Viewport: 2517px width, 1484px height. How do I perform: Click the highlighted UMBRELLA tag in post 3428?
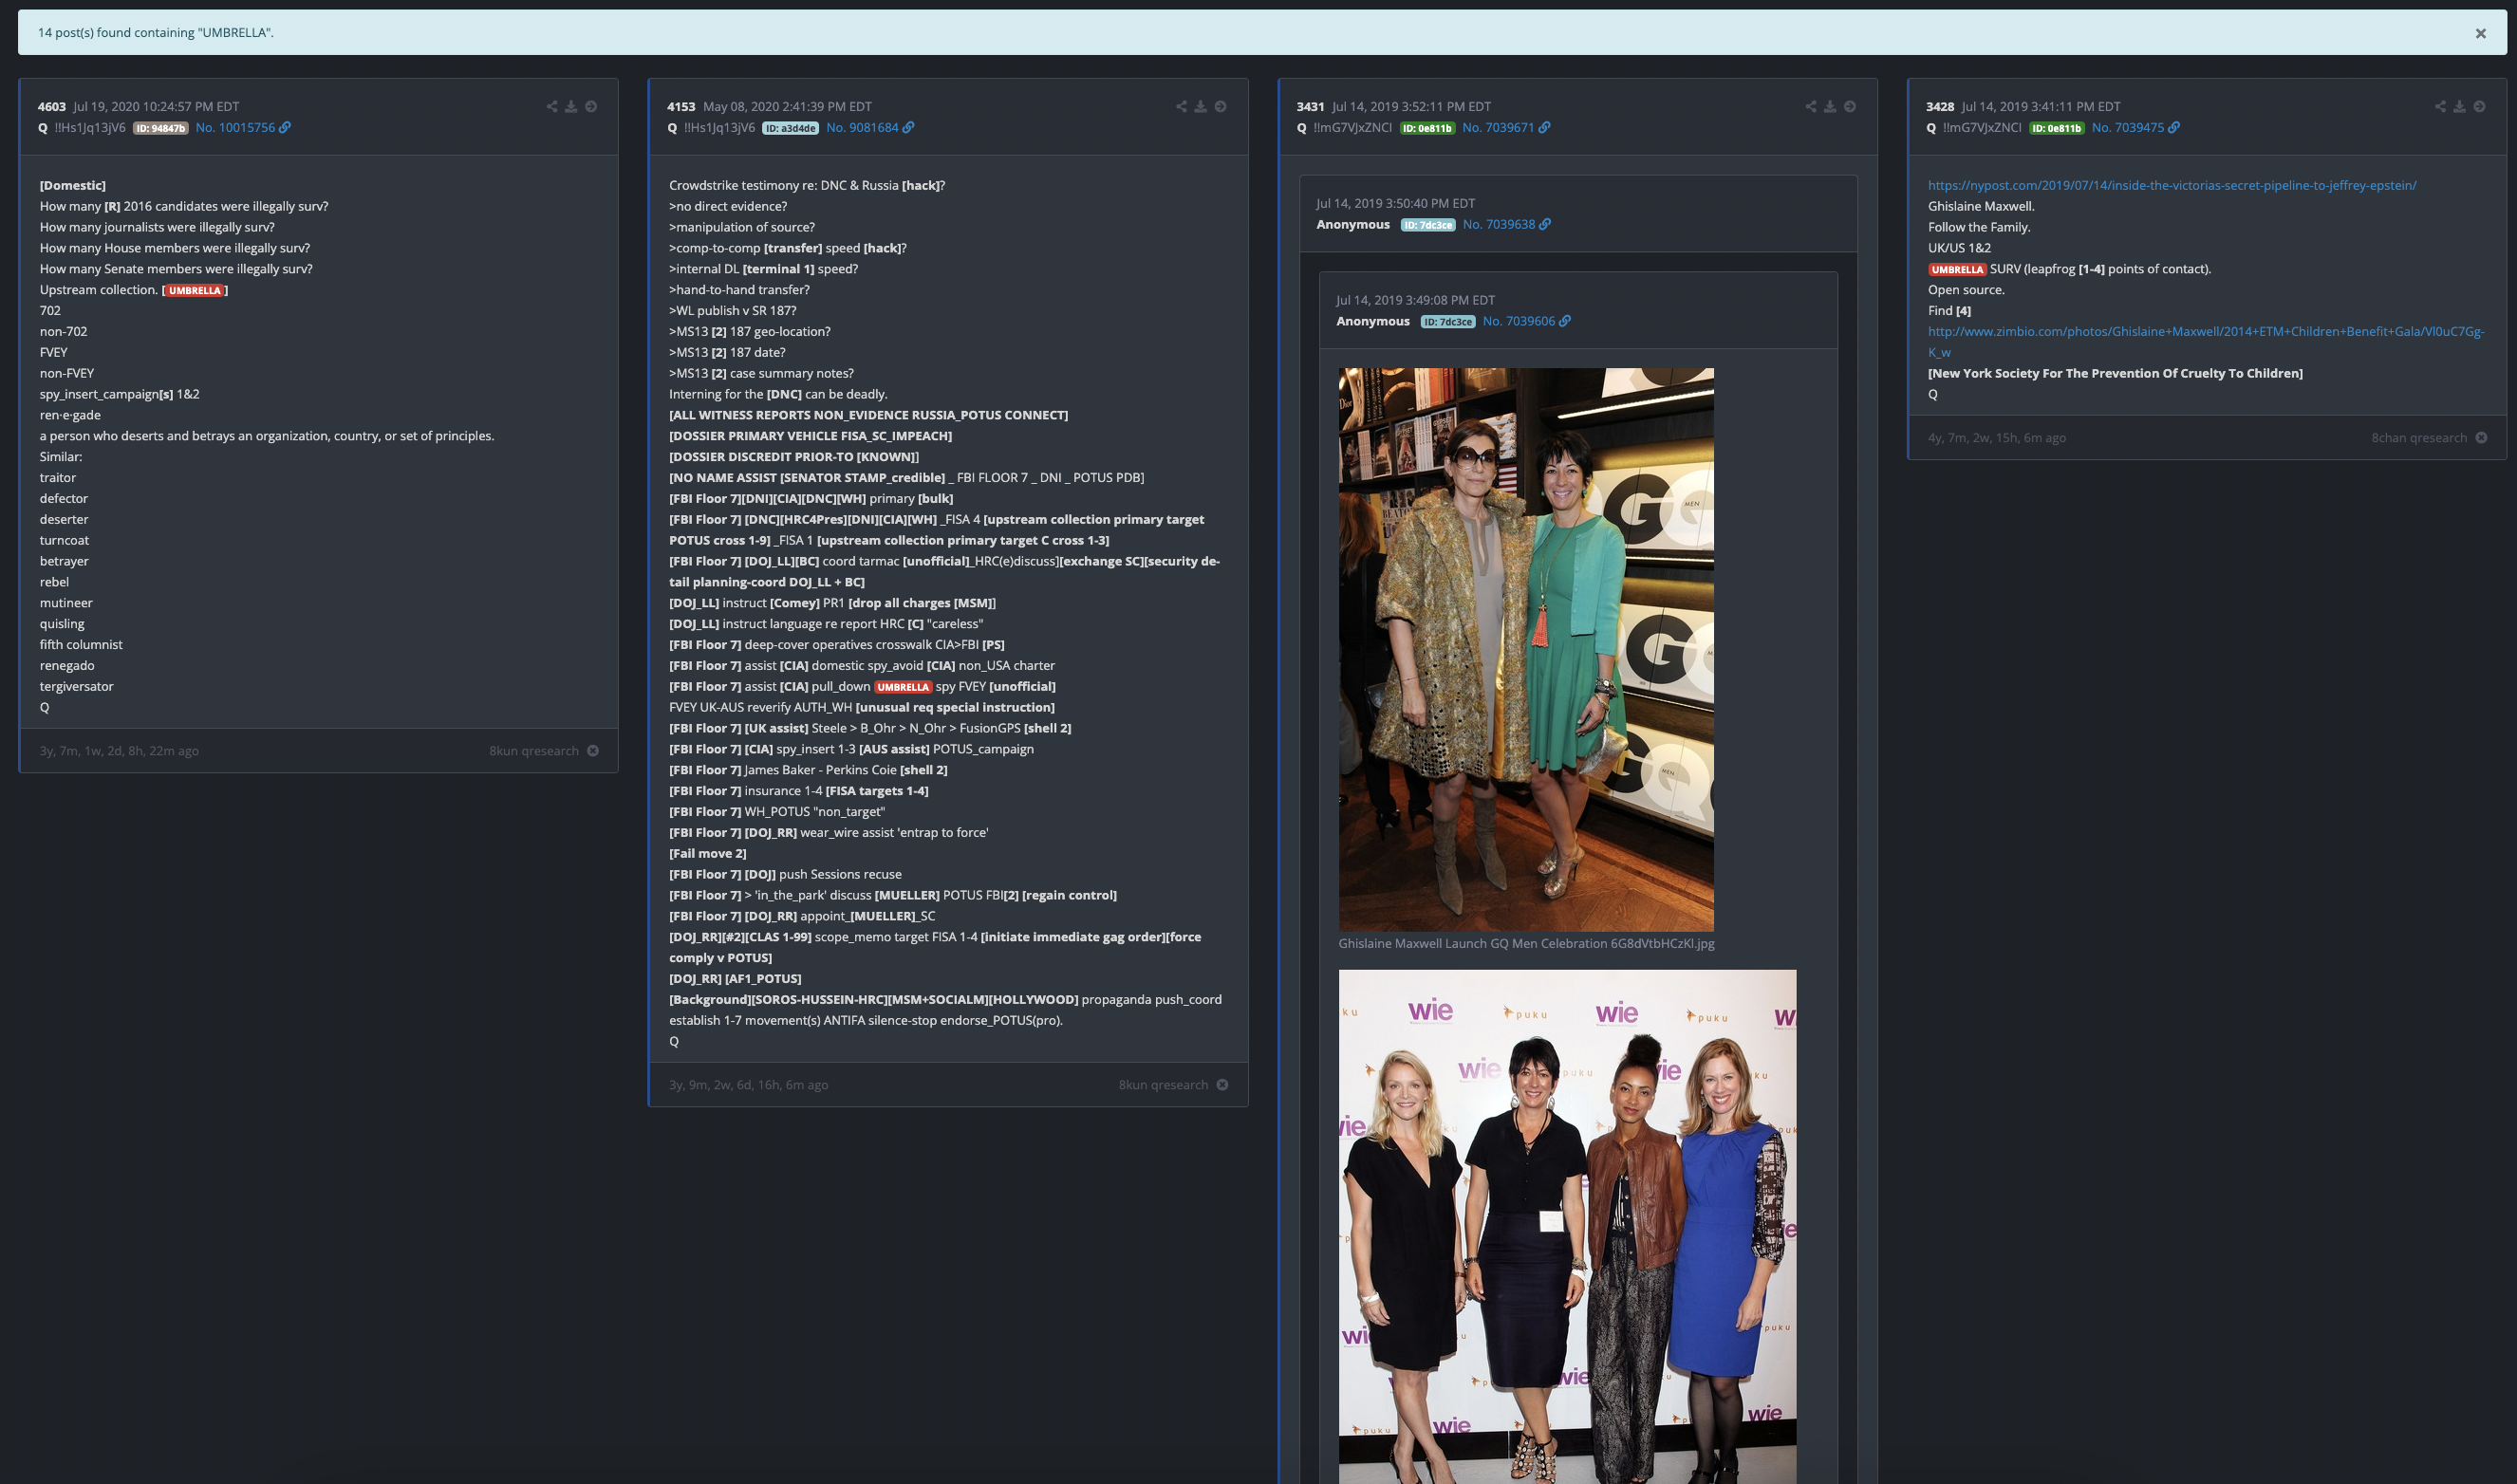point(1957,270)
